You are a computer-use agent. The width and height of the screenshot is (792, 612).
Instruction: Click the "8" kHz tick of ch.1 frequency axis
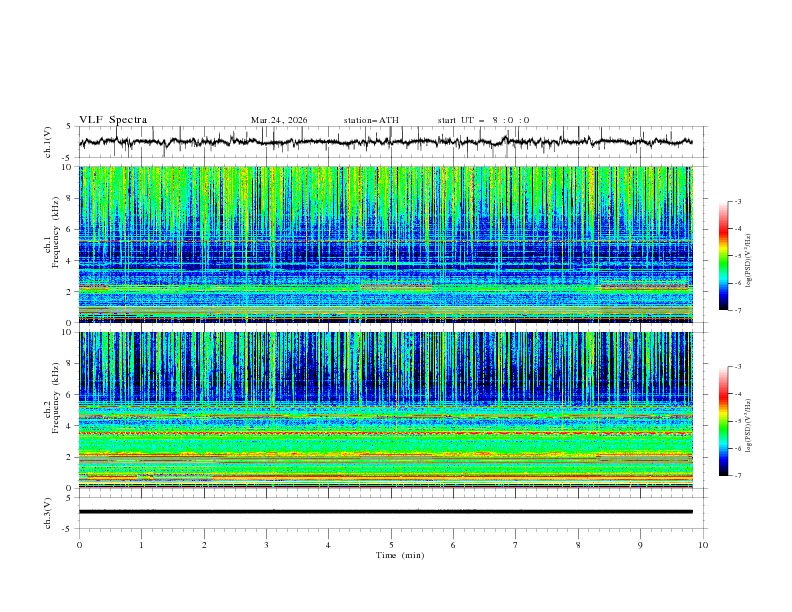[x=70, y=198]
